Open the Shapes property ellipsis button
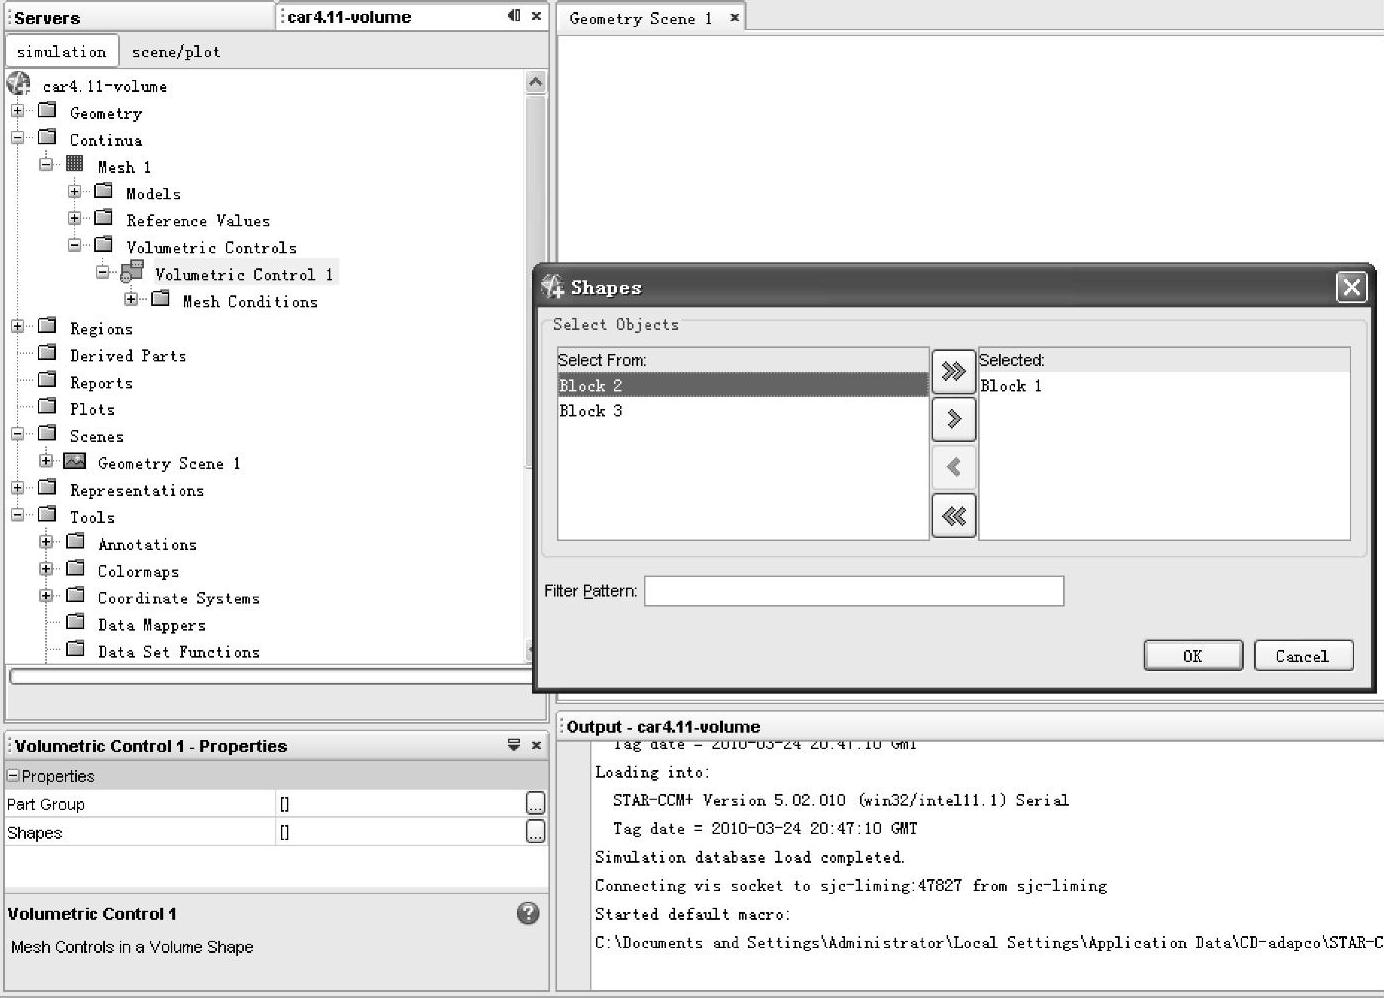The height and width of the screenshot is (998, 1384). pos(536,831)
